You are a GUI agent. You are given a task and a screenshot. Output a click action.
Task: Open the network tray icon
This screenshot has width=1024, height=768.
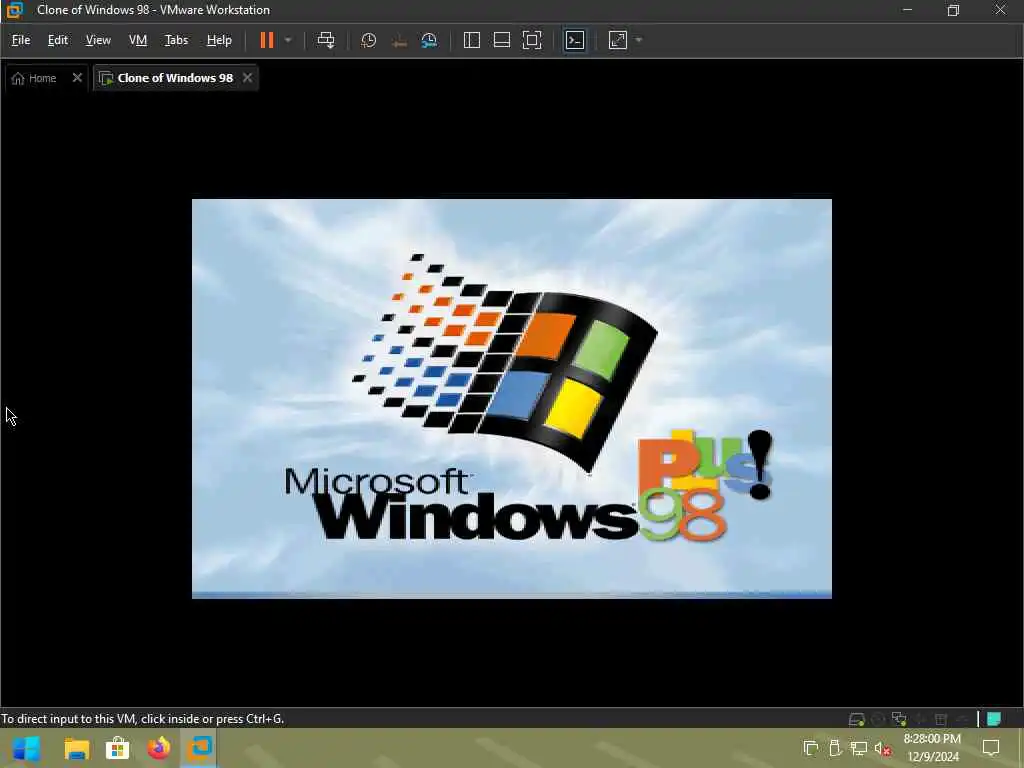point(859,748)
